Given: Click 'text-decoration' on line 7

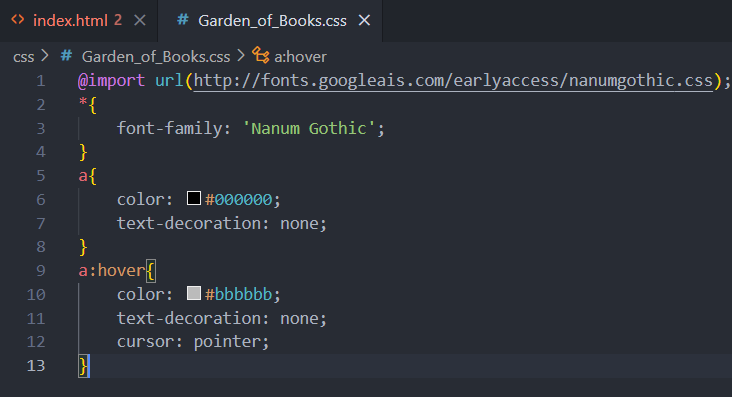Looking at the screenshot, I should [189, 223].
